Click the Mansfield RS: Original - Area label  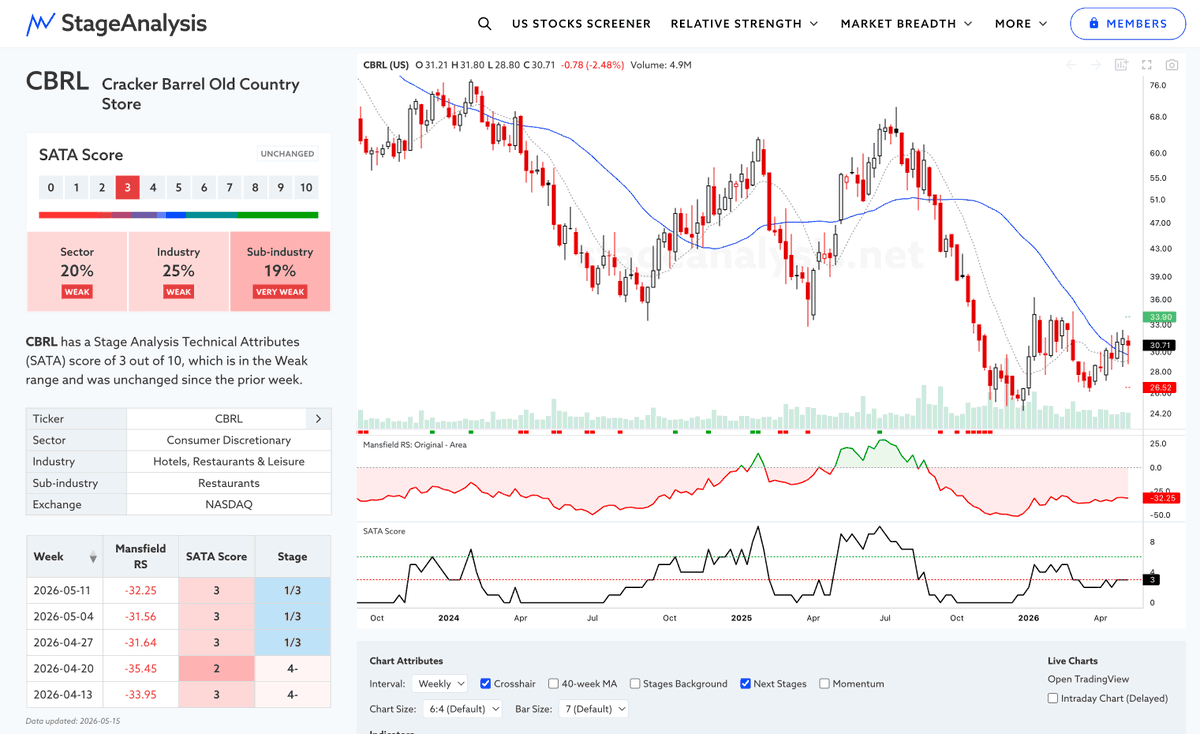(x=415, y=445)
